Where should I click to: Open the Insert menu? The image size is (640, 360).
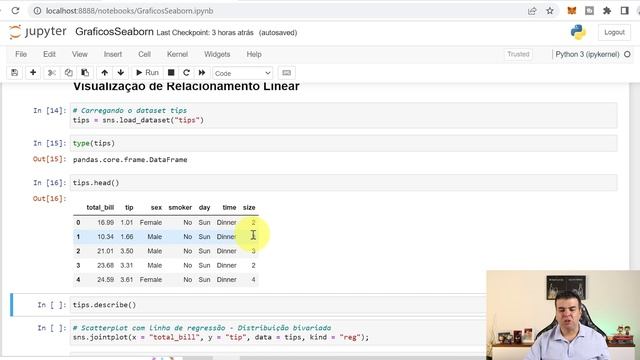point(113,54)
